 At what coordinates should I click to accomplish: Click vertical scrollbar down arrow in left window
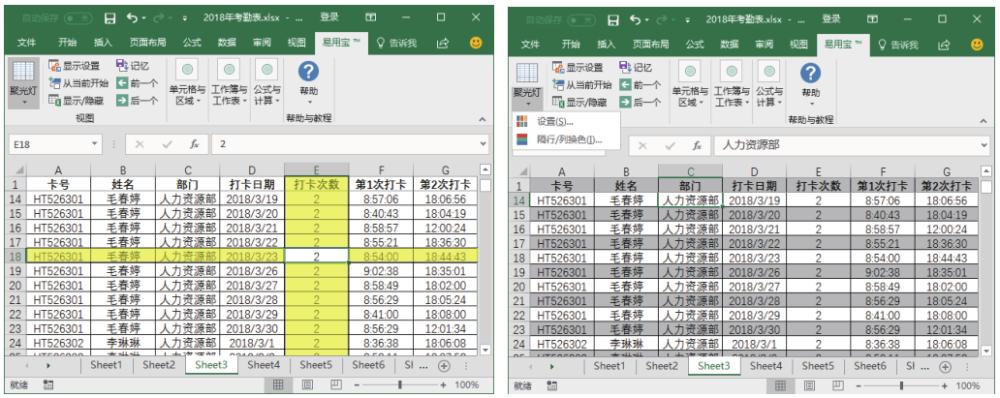(x=485, y=350)
